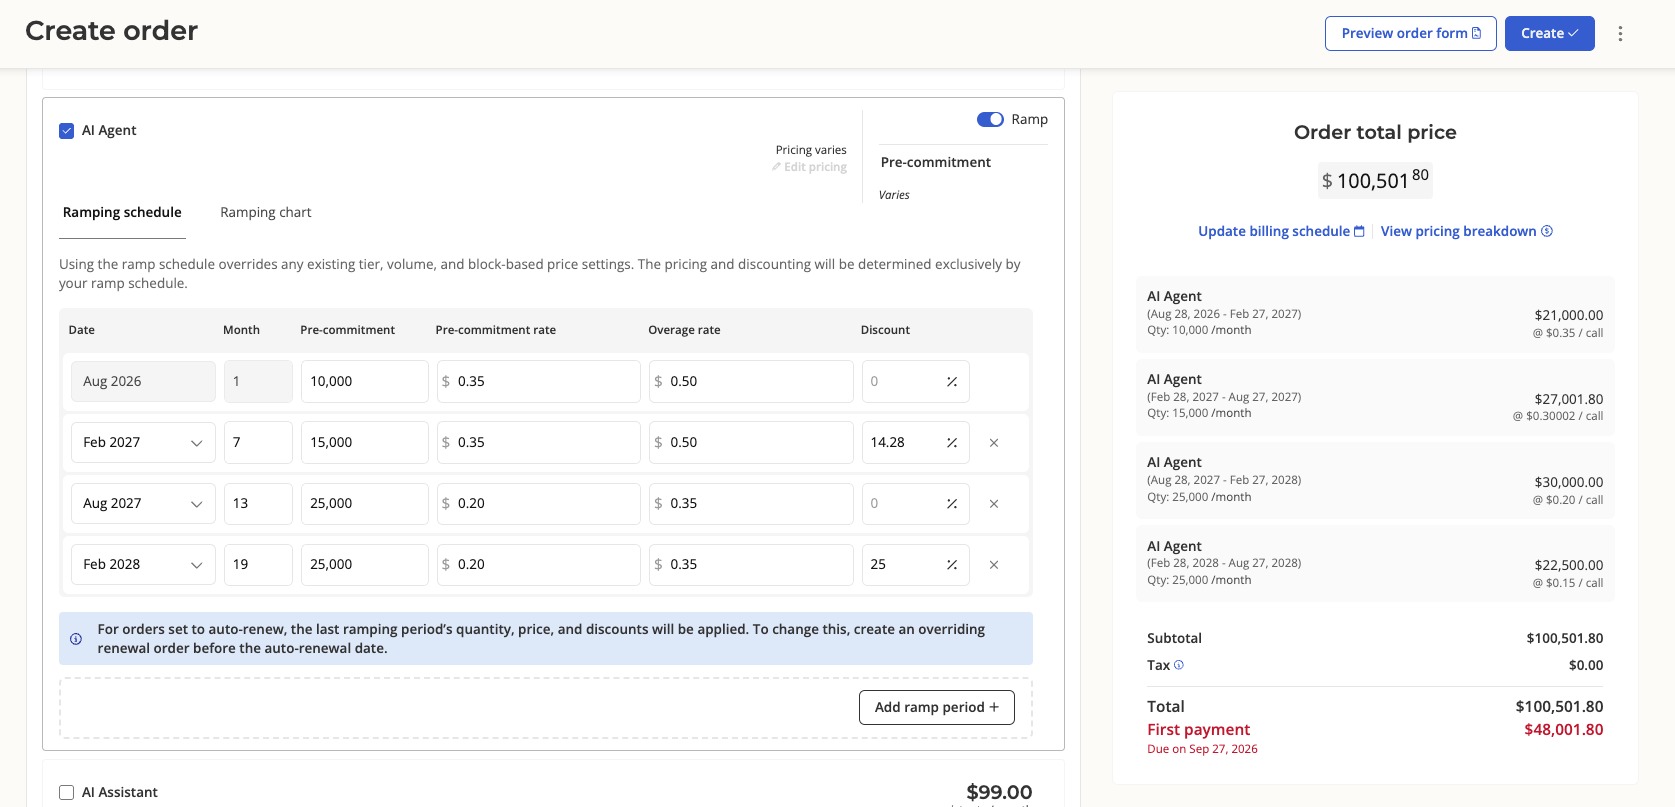Click the info icon in auto-renew notice
Screen dimensions: 1675x807
coord(76,638)
